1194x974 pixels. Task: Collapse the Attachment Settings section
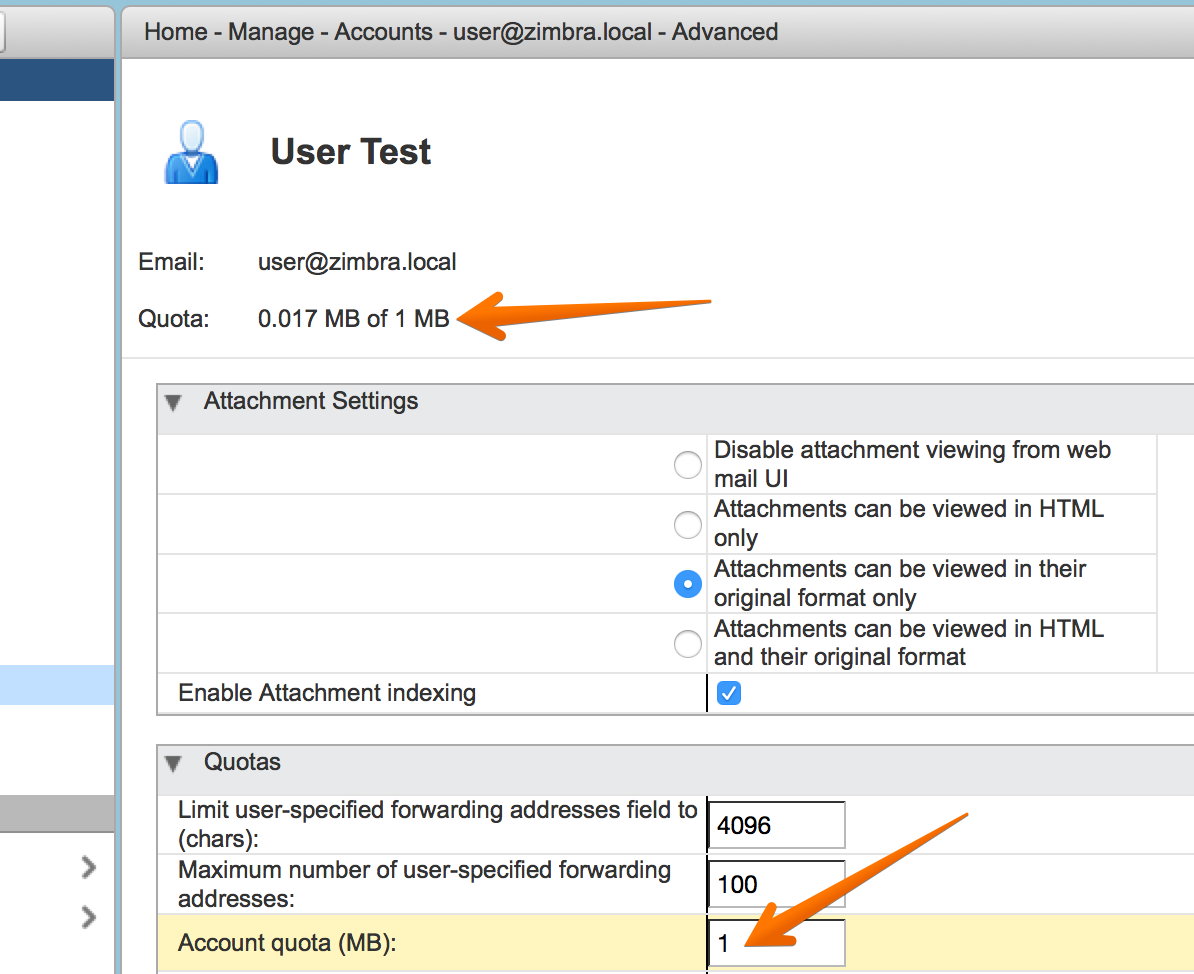174,402
